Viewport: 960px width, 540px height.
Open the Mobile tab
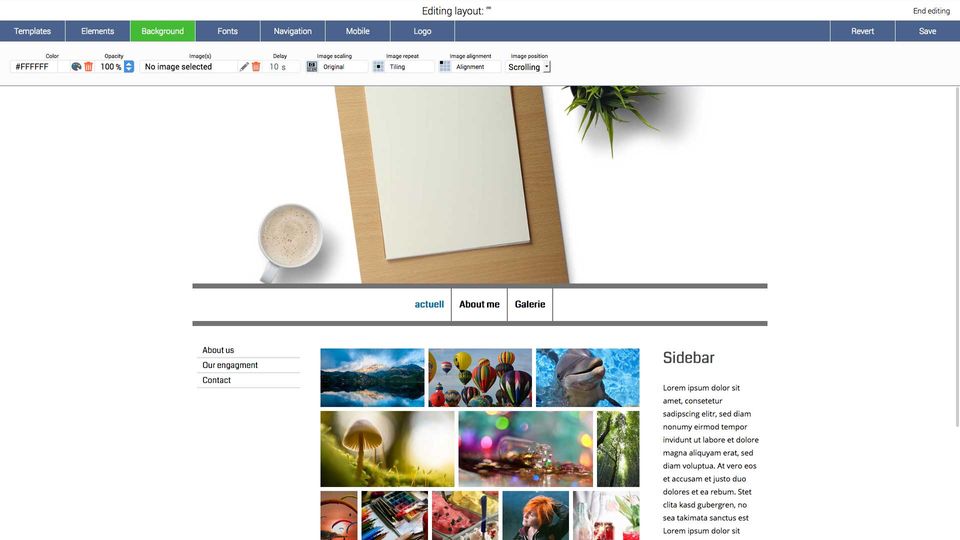(x=357, y=31)
